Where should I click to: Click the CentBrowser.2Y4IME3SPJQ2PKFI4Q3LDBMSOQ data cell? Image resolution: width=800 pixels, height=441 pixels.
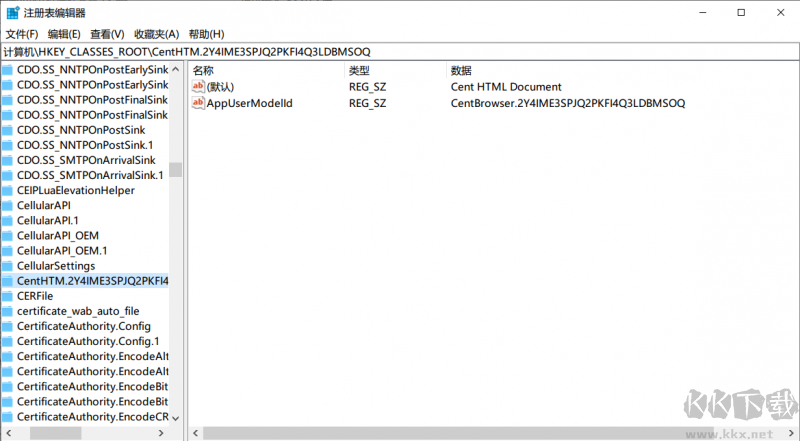[x=567, y=103]
